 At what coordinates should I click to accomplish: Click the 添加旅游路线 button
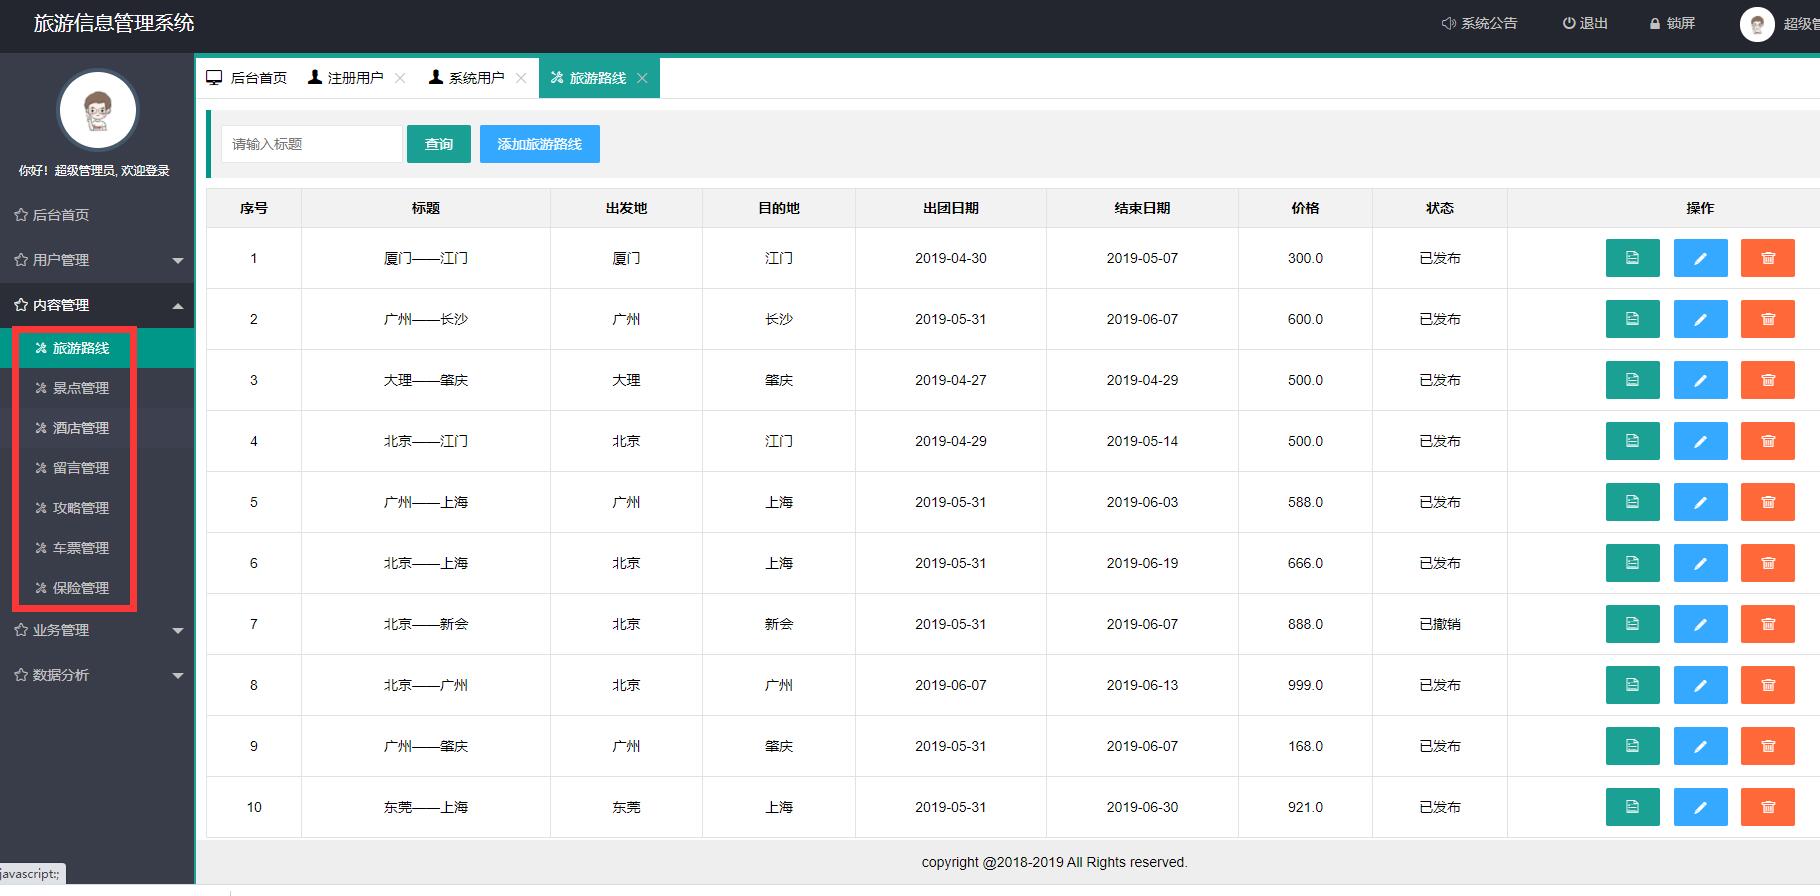[540, 144]
